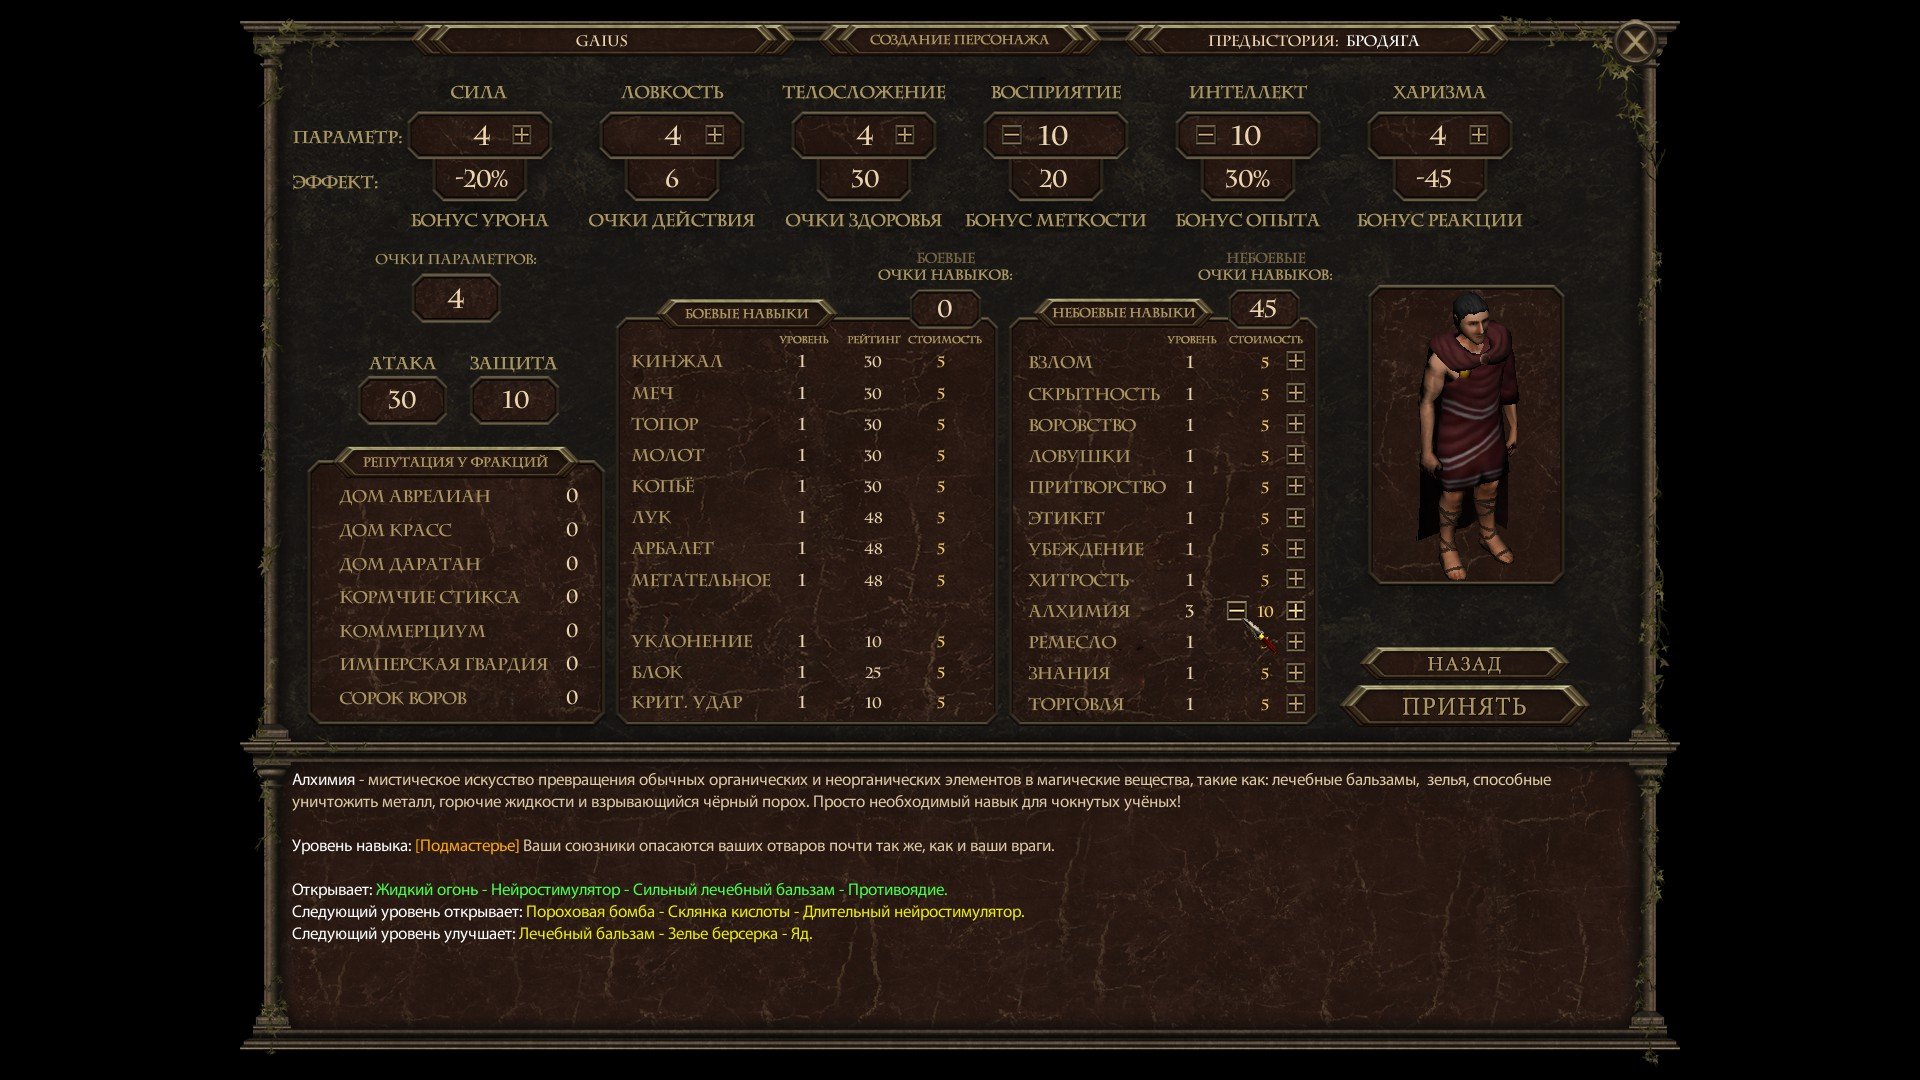Raise Алхимия with the plus icon

click(x=1295, y=610)
